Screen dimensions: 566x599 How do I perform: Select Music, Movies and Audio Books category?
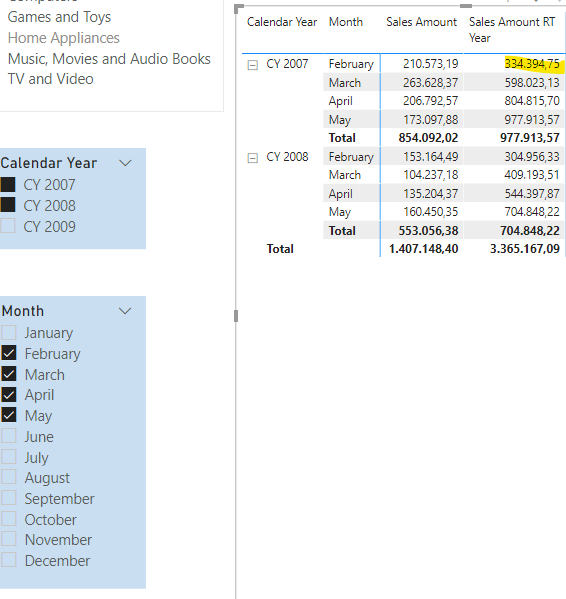point(109,59)
